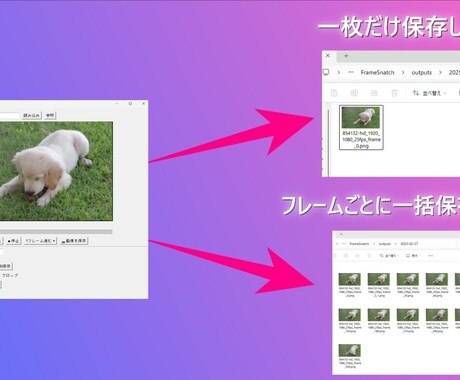This screenshot has height=380, width=460.
Task: Select first thumbnail in top row, lower Explorer
Action: (x=350, y=279)
